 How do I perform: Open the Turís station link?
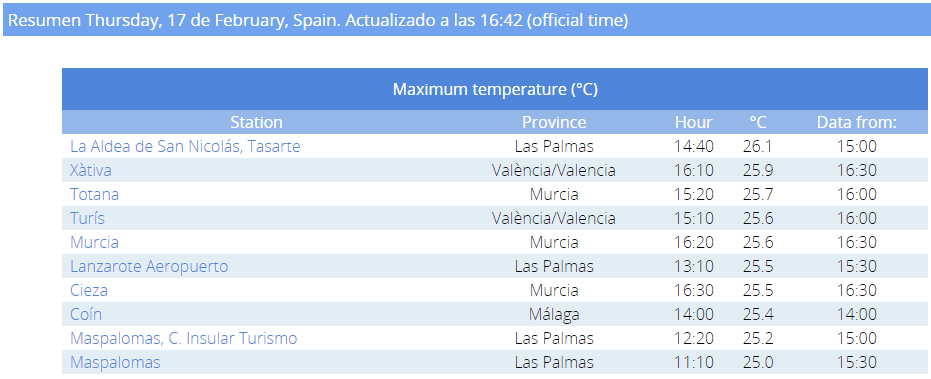pos(87,218)
